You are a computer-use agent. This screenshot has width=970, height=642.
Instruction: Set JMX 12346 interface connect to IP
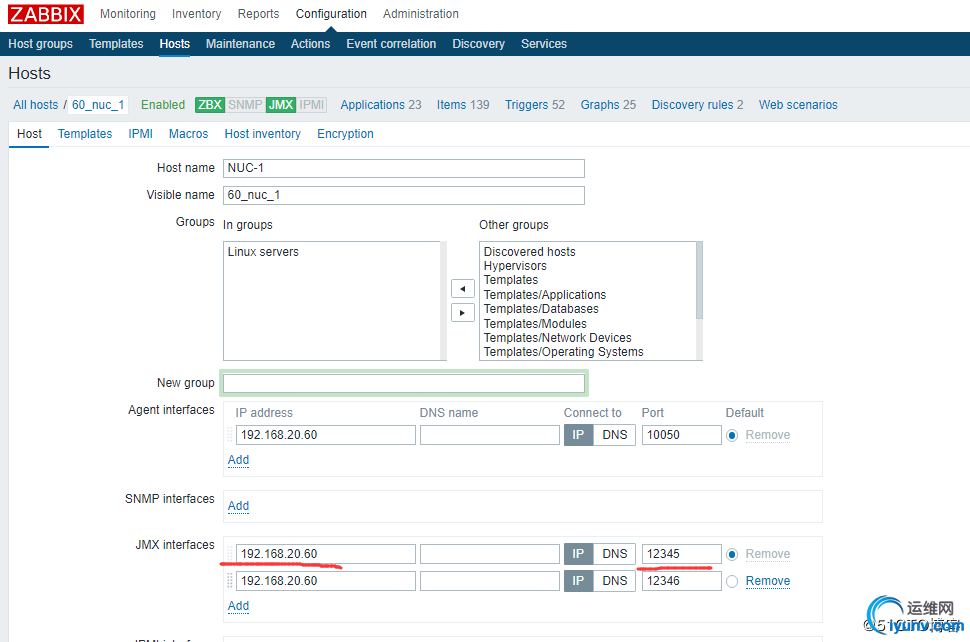pos(578,581)
